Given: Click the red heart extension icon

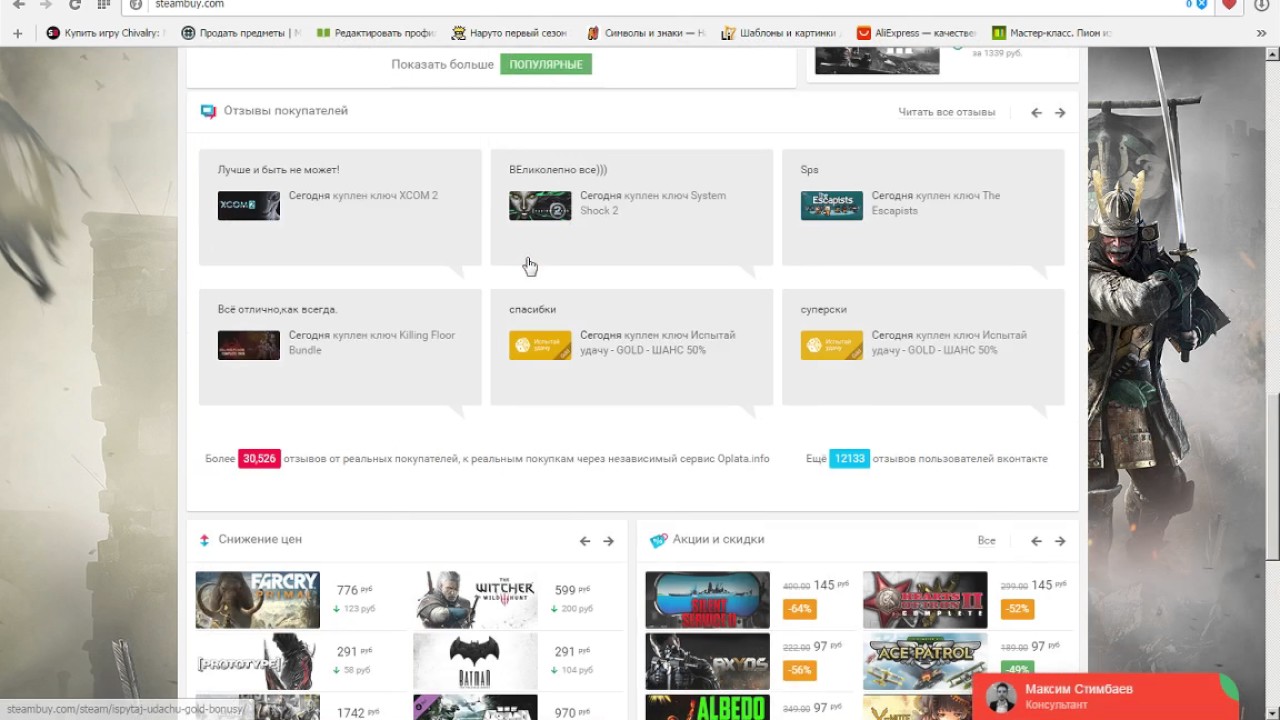Looking at the screenshot, I should [x=1229, y=5].
